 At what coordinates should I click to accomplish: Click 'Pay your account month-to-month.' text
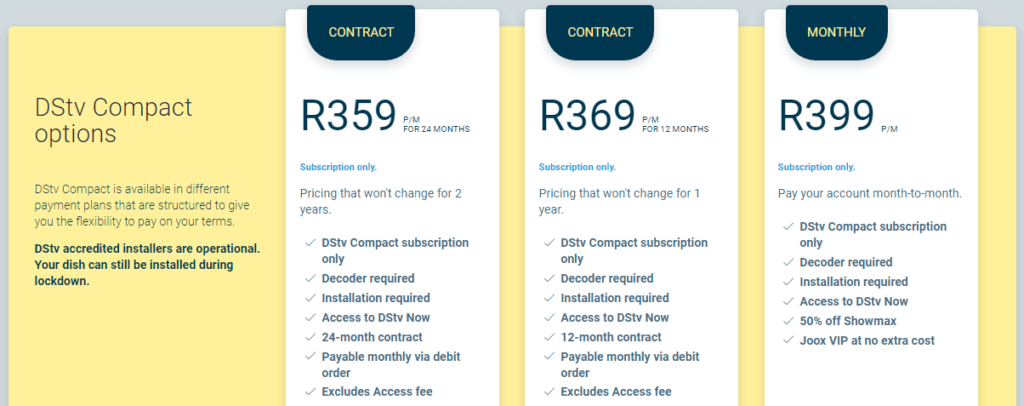point(870,194)
